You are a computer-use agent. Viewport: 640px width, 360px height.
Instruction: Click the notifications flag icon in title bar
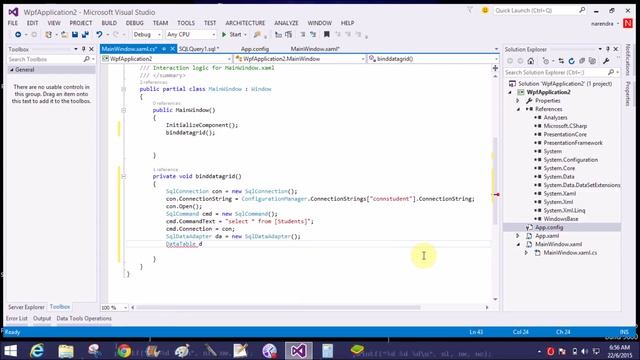pyautogui.click(x=470, y=11)
